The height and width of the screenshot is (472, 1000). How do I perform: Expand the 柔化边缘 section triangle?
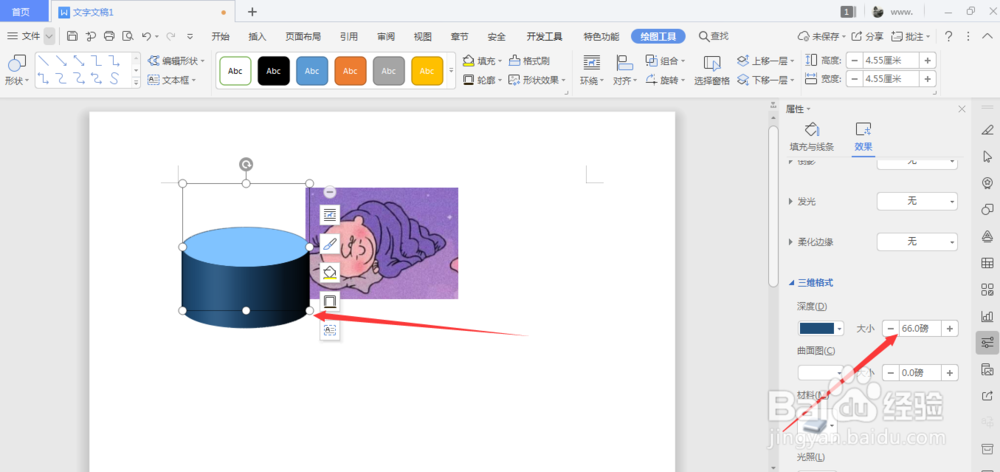pos(791,242)
